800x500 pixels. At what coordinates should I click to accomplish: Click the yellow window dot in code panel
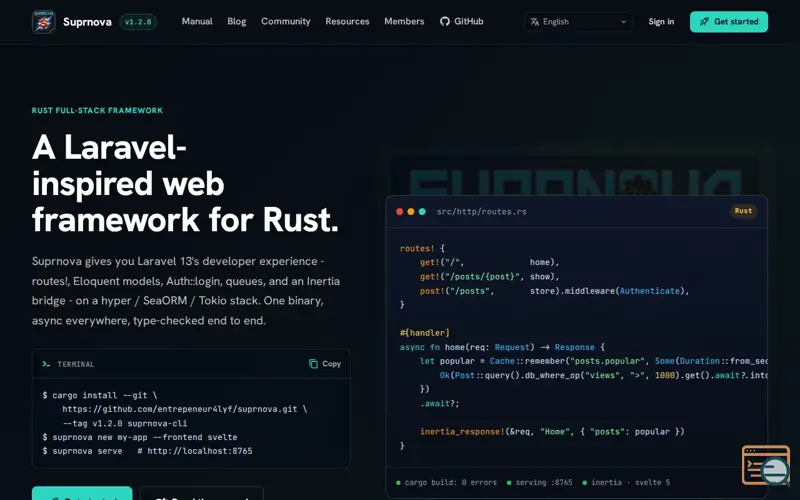coord(411,212)
